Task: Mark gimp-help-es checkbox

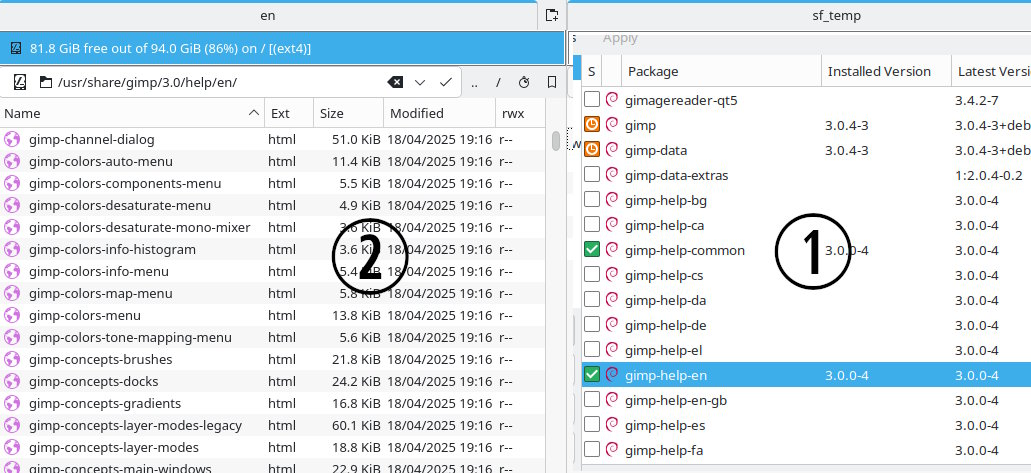Action: click(592, 425)
